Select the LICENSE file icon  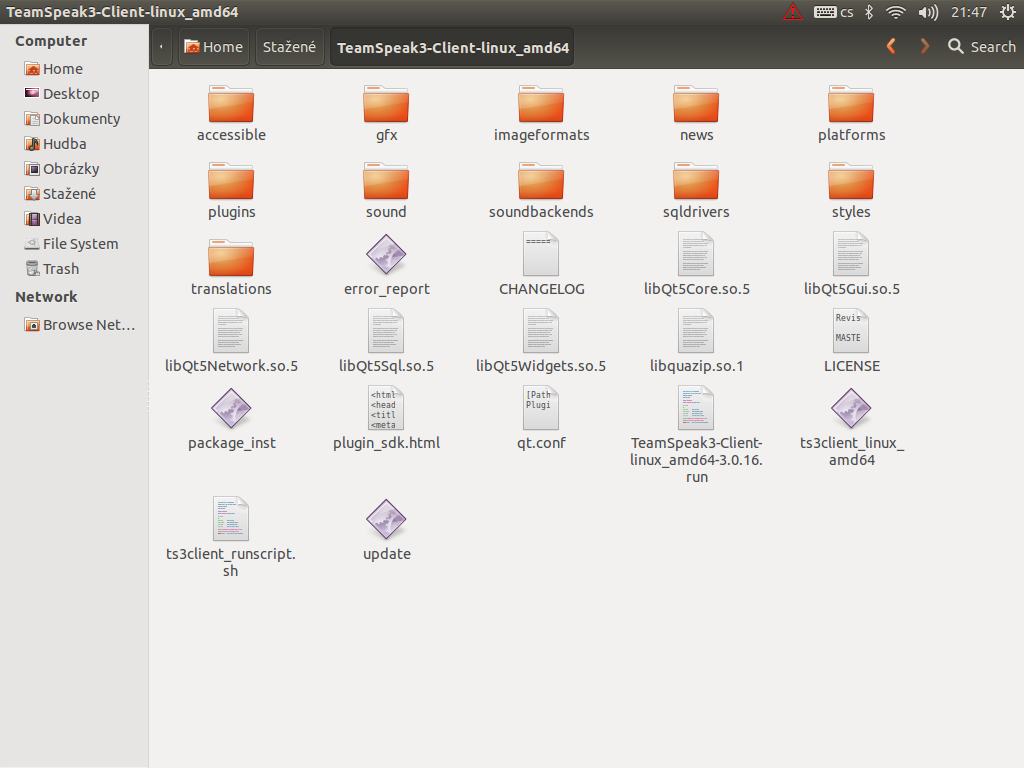pos(851,332)
